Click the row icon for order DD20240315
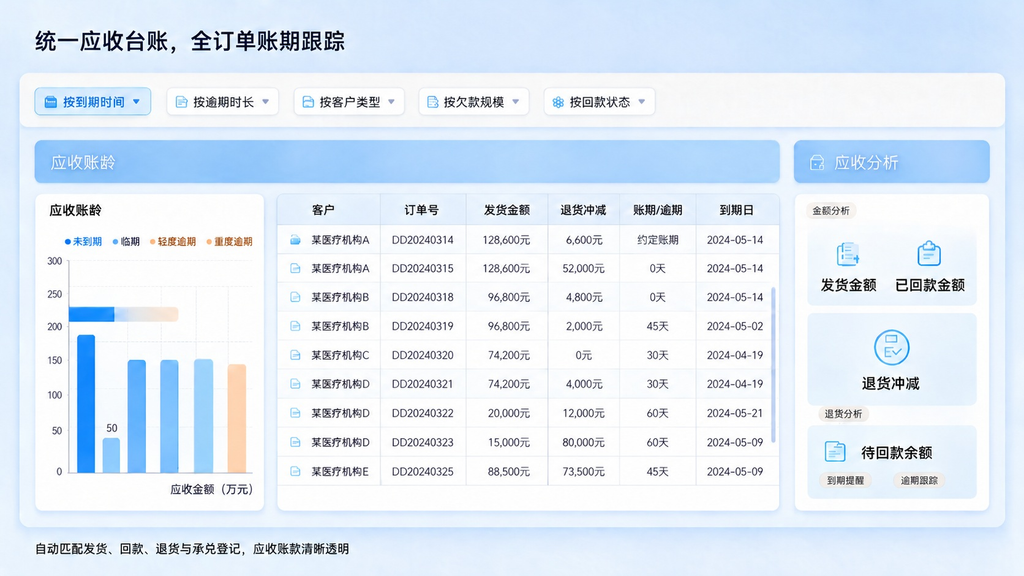Image resolution: width=1024 pixels, height=576 pixels. click(295, 268)
